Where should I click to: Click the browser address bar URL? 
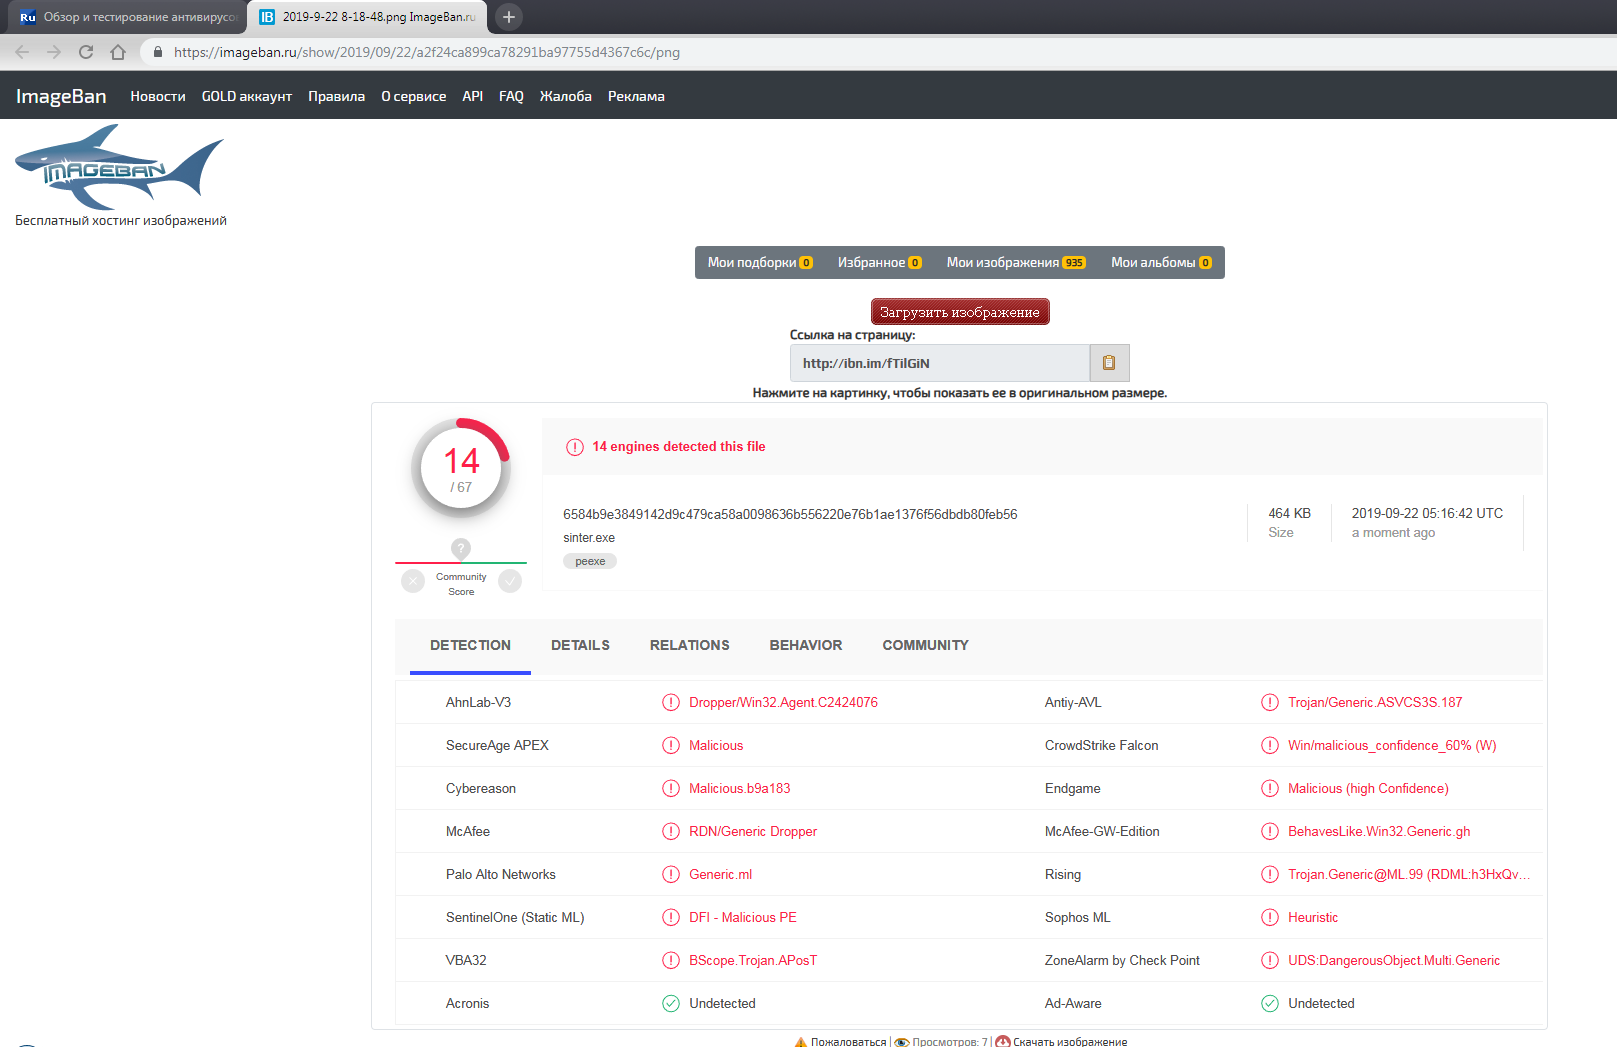(x=427, y=52)
